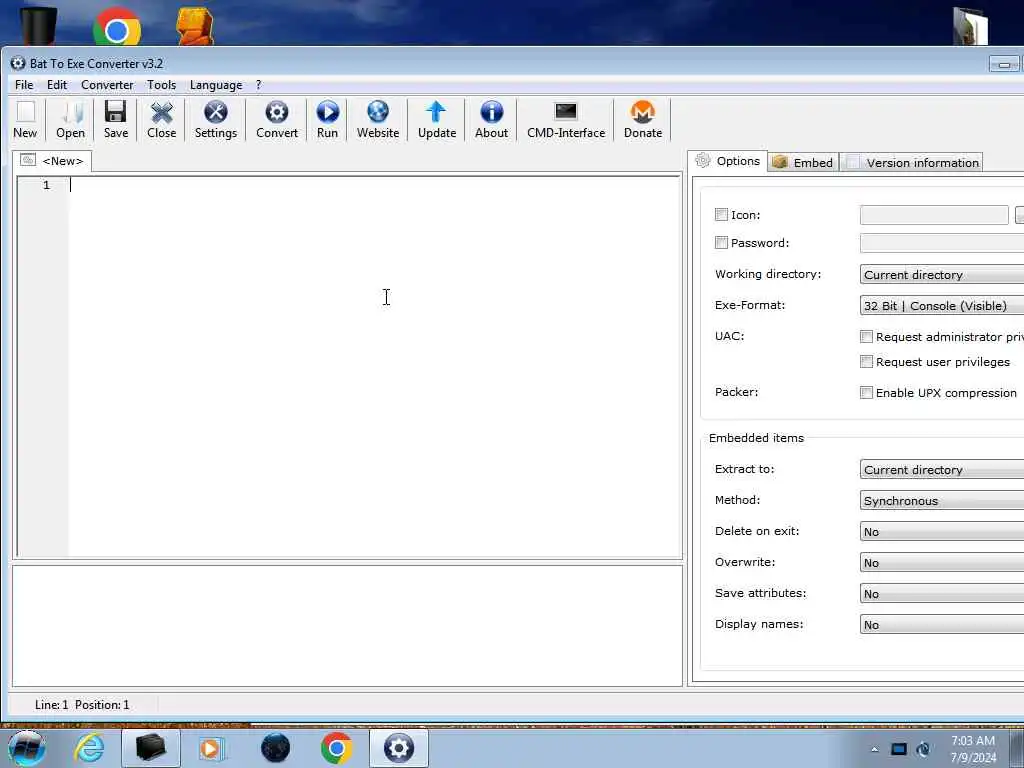Enable the Icon checkbox

[x=721, y=214]
